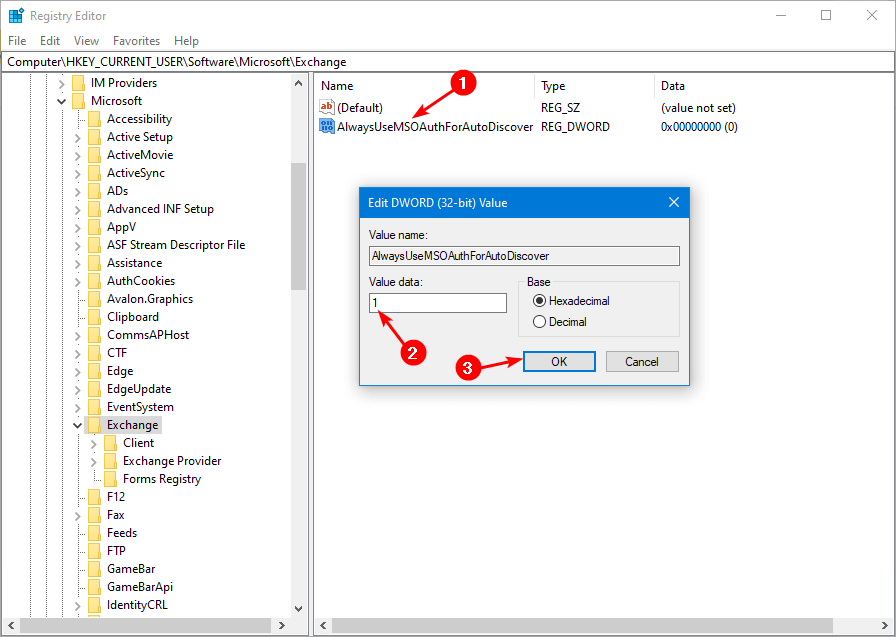This screenshot has width=896, height=637.
Task: Click the string value icon beside (Default)
Action: [x=327, y=107]
